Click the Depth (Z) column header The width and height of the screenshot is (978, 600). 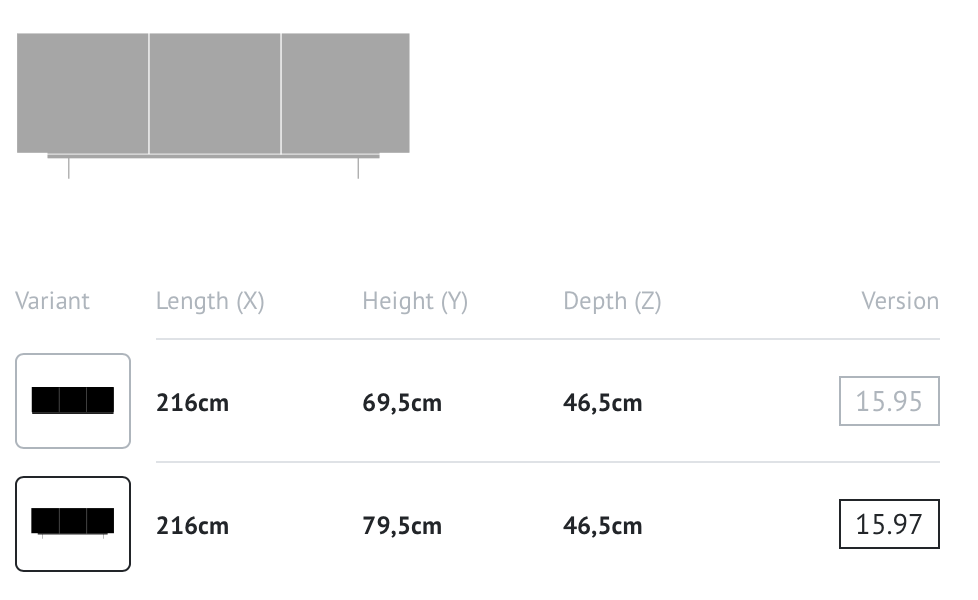click(x=612, y=301)
